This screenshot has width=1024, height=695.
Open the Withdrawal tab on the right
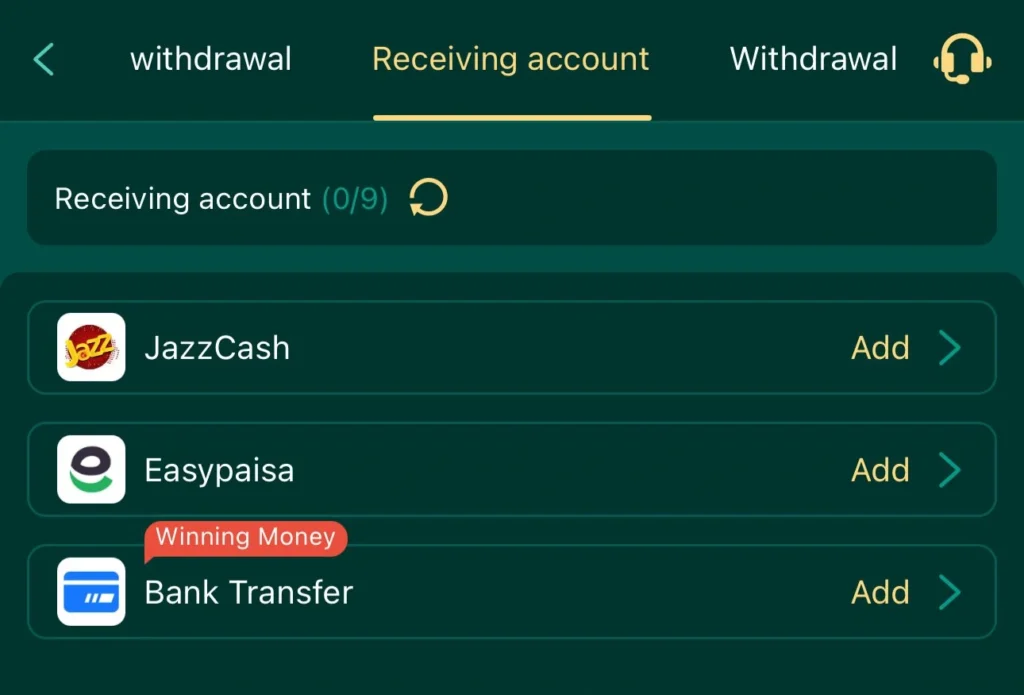(813, 59)
